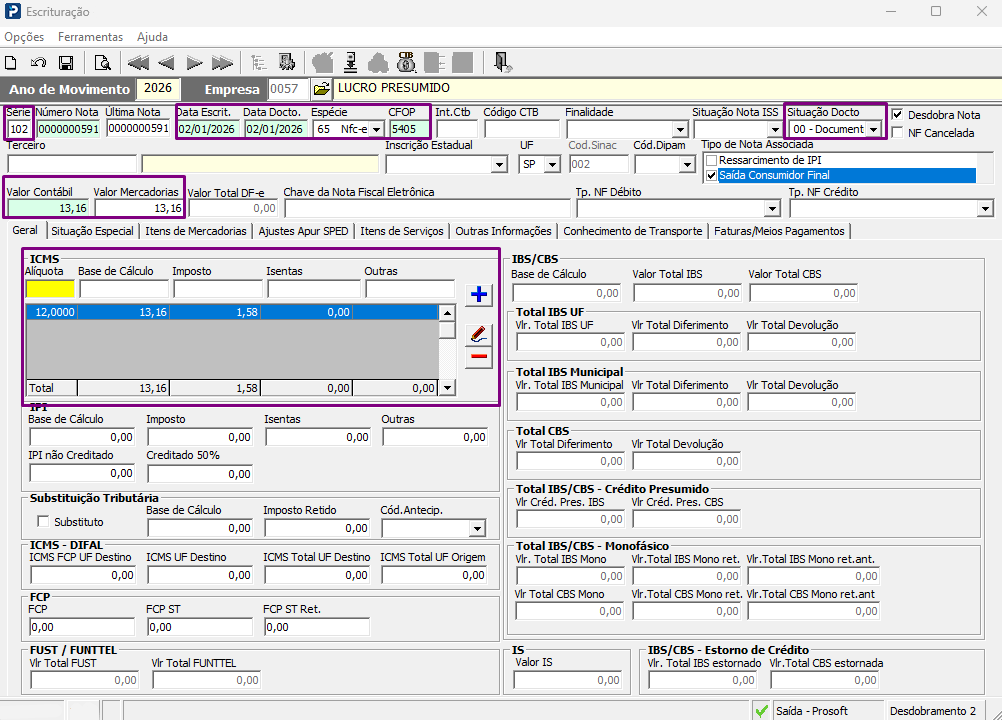This screenshot has width=1002, height=720.
Task: Click the Valor Contábil field
Action: (x=49, y=208)
